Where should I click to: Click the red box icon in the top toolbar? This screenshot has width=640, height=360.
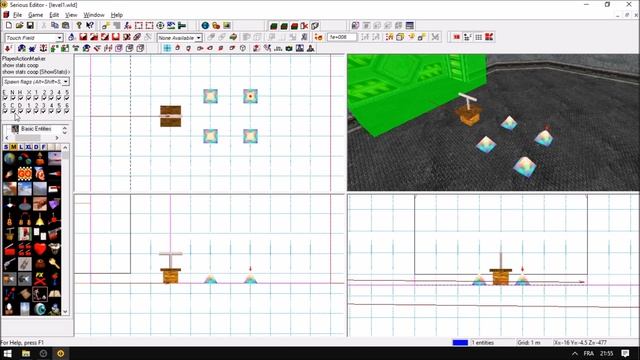coord(294,26)
